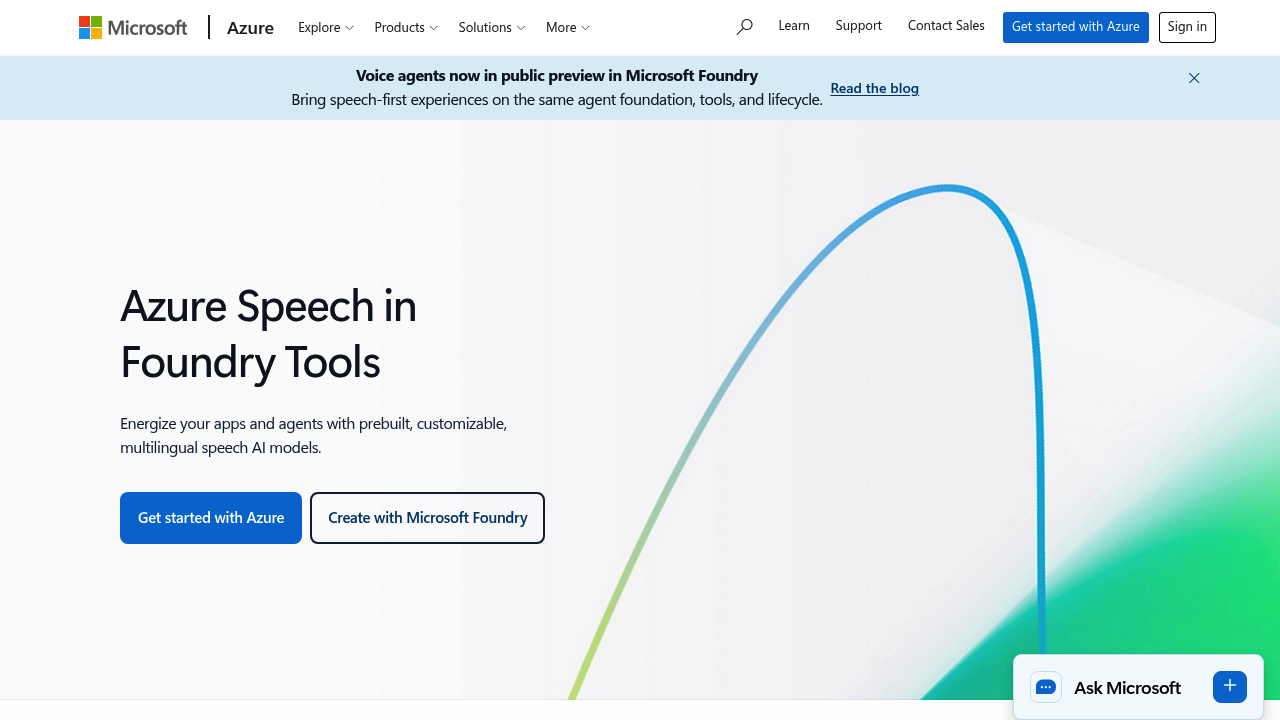Expand the Ask Microsoft plus button

click(x=1230, y=687)
